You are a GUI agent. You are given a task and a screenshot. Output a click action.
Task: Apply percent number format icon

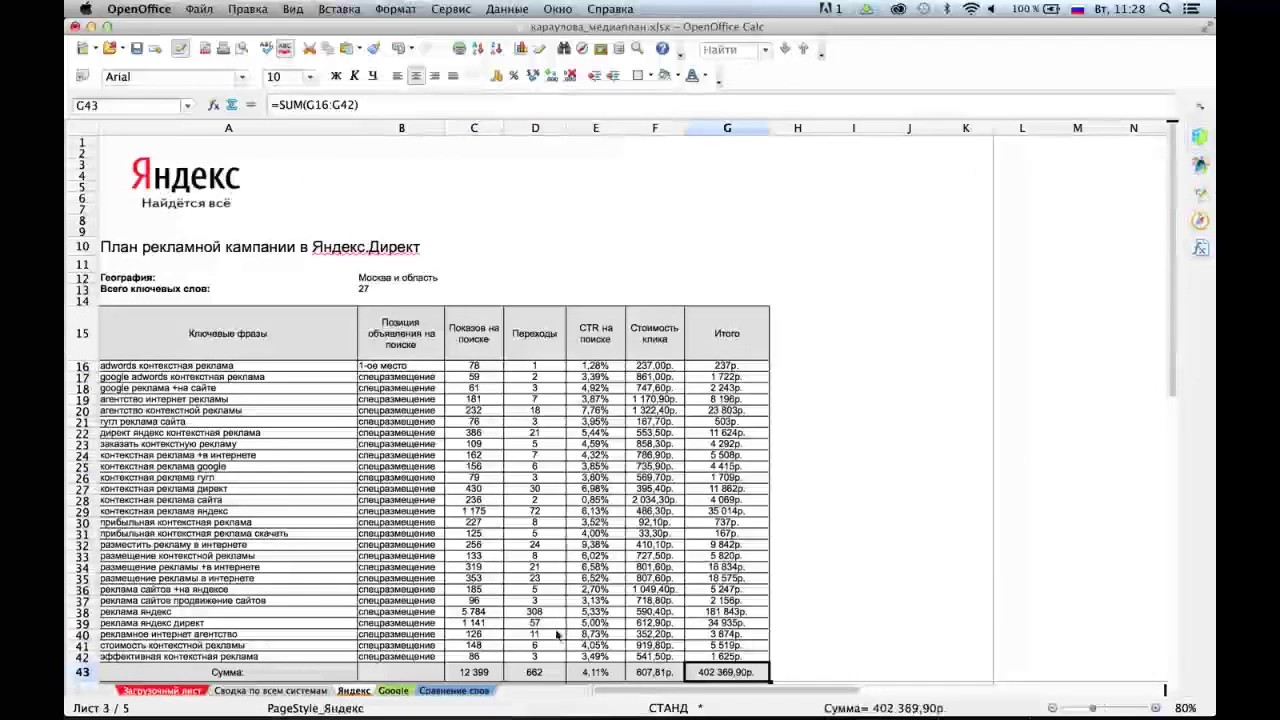pos(514,76)
